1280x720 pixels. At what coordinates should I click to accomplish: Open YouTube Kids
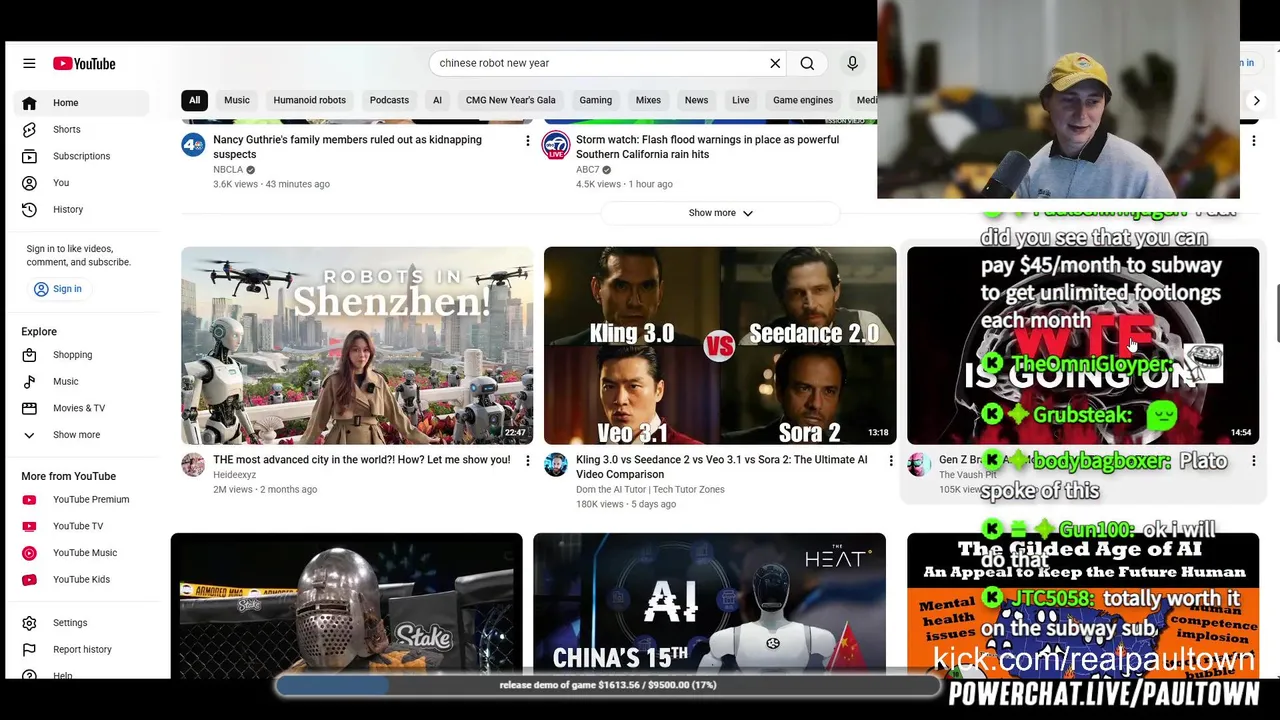point(81,579)
